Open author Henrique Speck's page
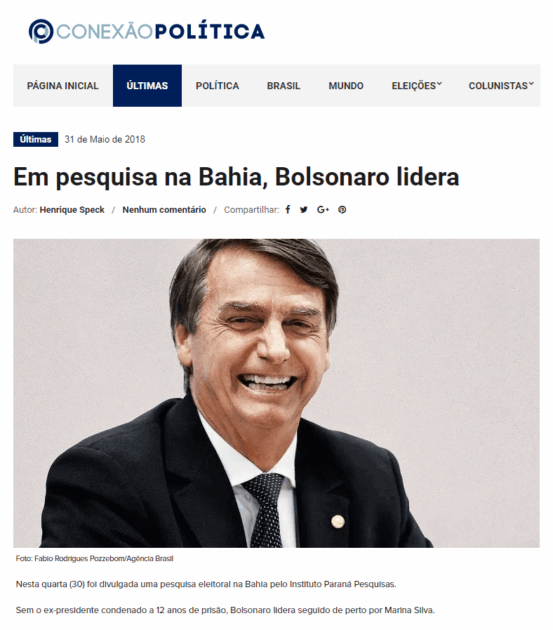Screen dimensions: 553x630 [72, 210]
